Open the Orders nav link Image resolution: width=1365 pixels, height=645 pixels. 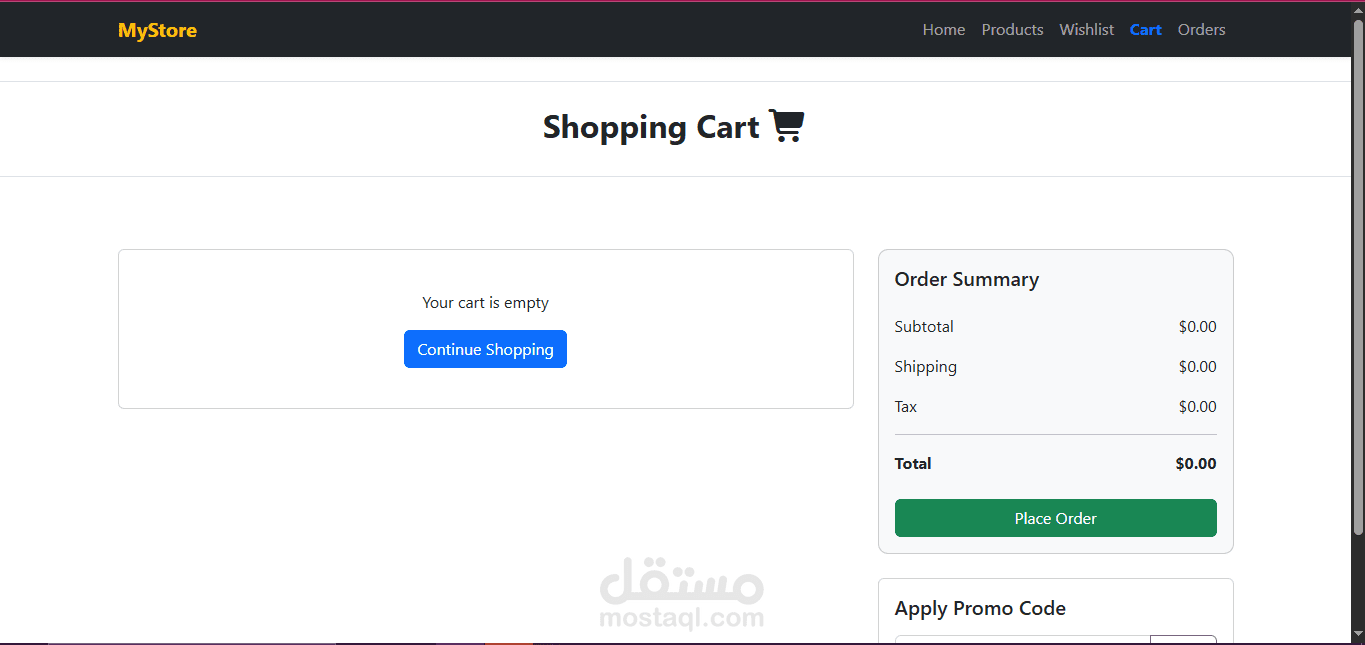pos(1201,30)
